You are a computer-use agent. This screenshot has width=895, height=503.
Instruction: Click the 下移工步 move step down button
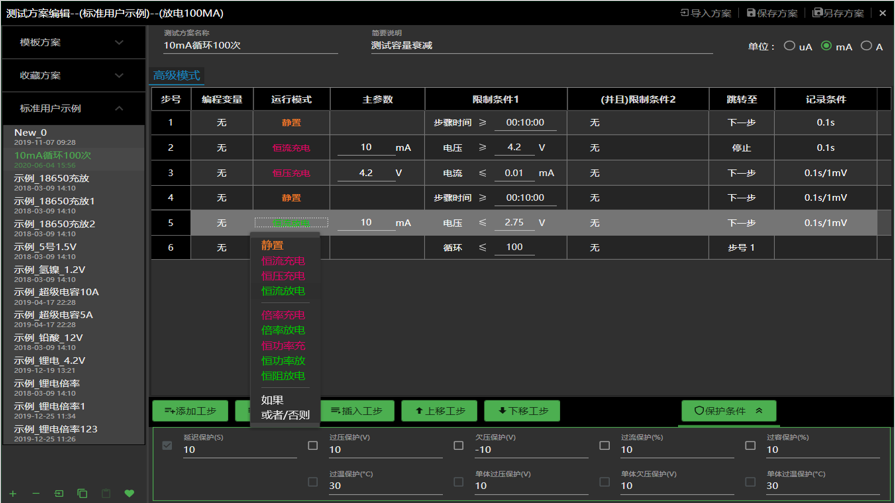[522, 411]
